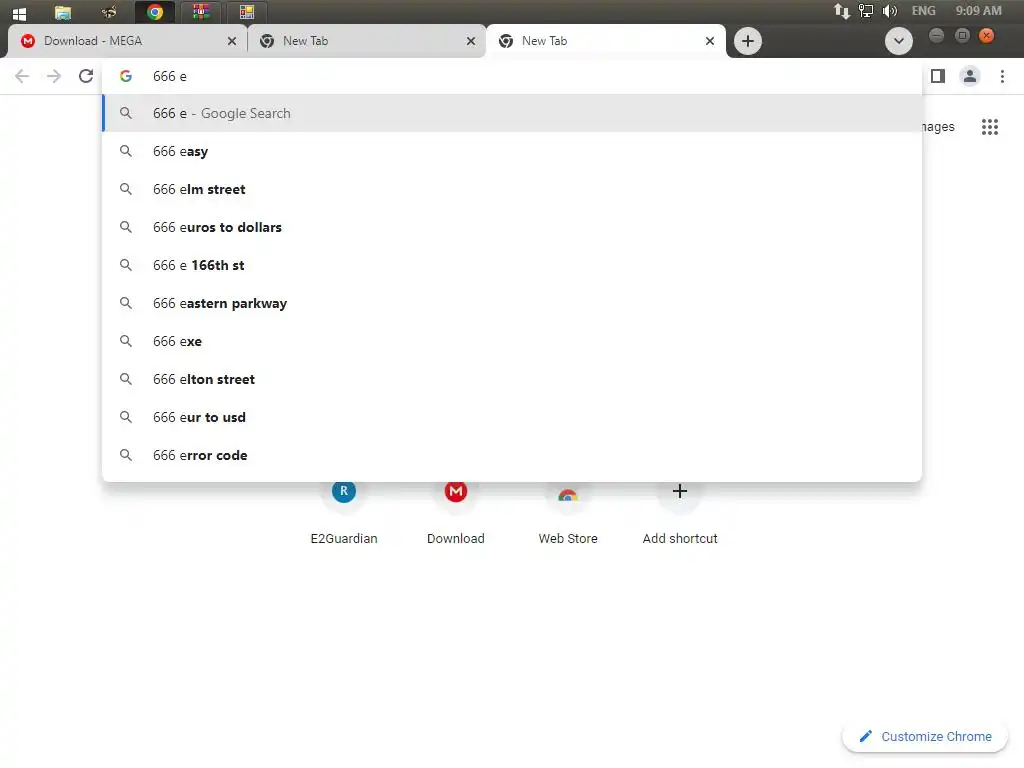Close the active rightmost New Tab

click(x=710, y=41)
